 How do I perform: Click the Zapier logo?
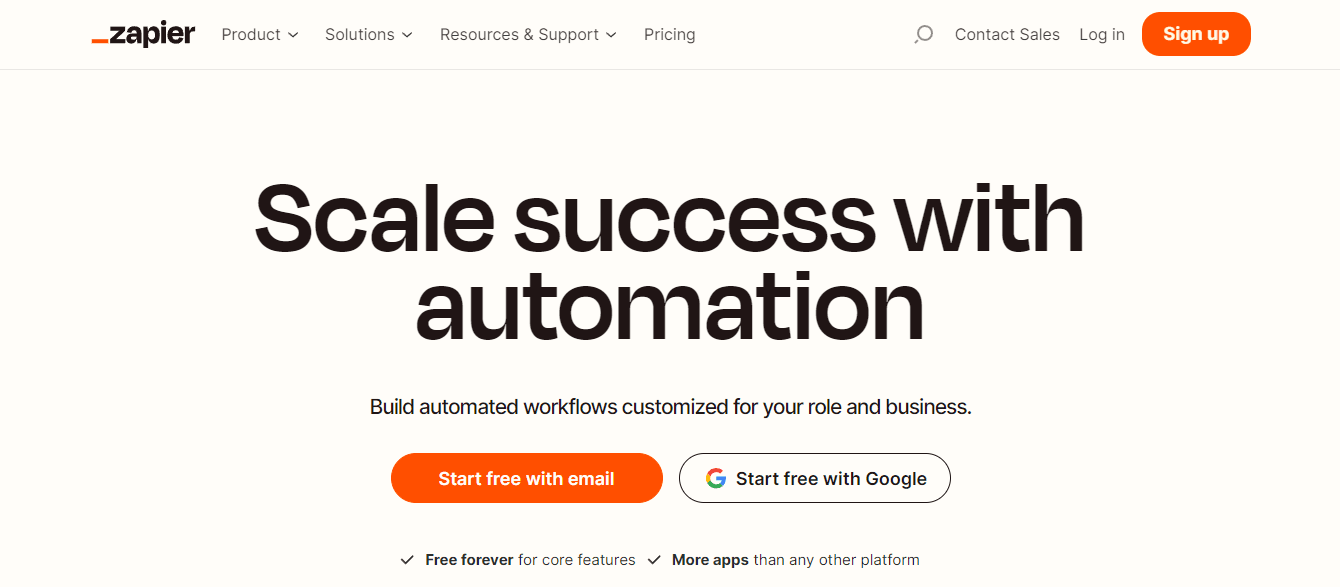[x=143, y=33]
